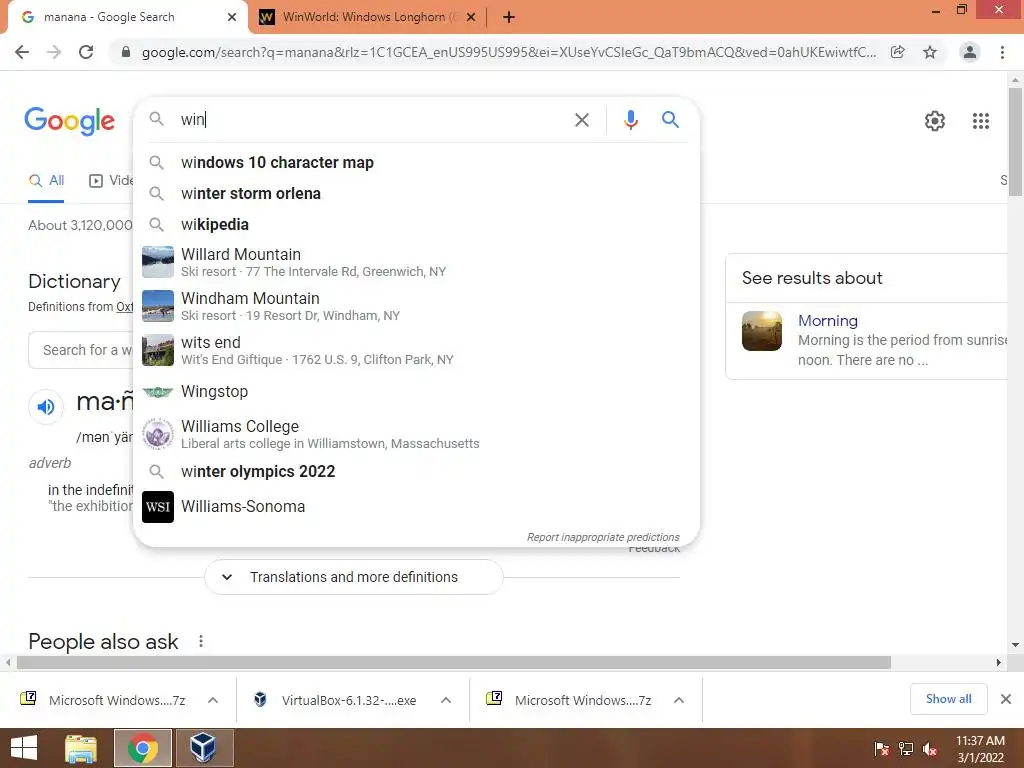Image resolution: width=1024 pixels, height=768 pixels.
Task: Expand options for VirtualBox-6.1.32 download
Action: click(x=446, y=700)
